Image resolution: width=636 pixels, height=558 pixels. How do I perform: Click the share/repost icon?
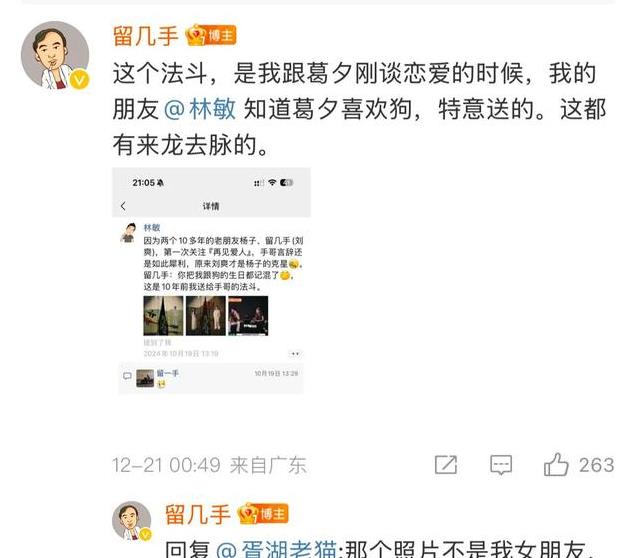click(446, 465)
